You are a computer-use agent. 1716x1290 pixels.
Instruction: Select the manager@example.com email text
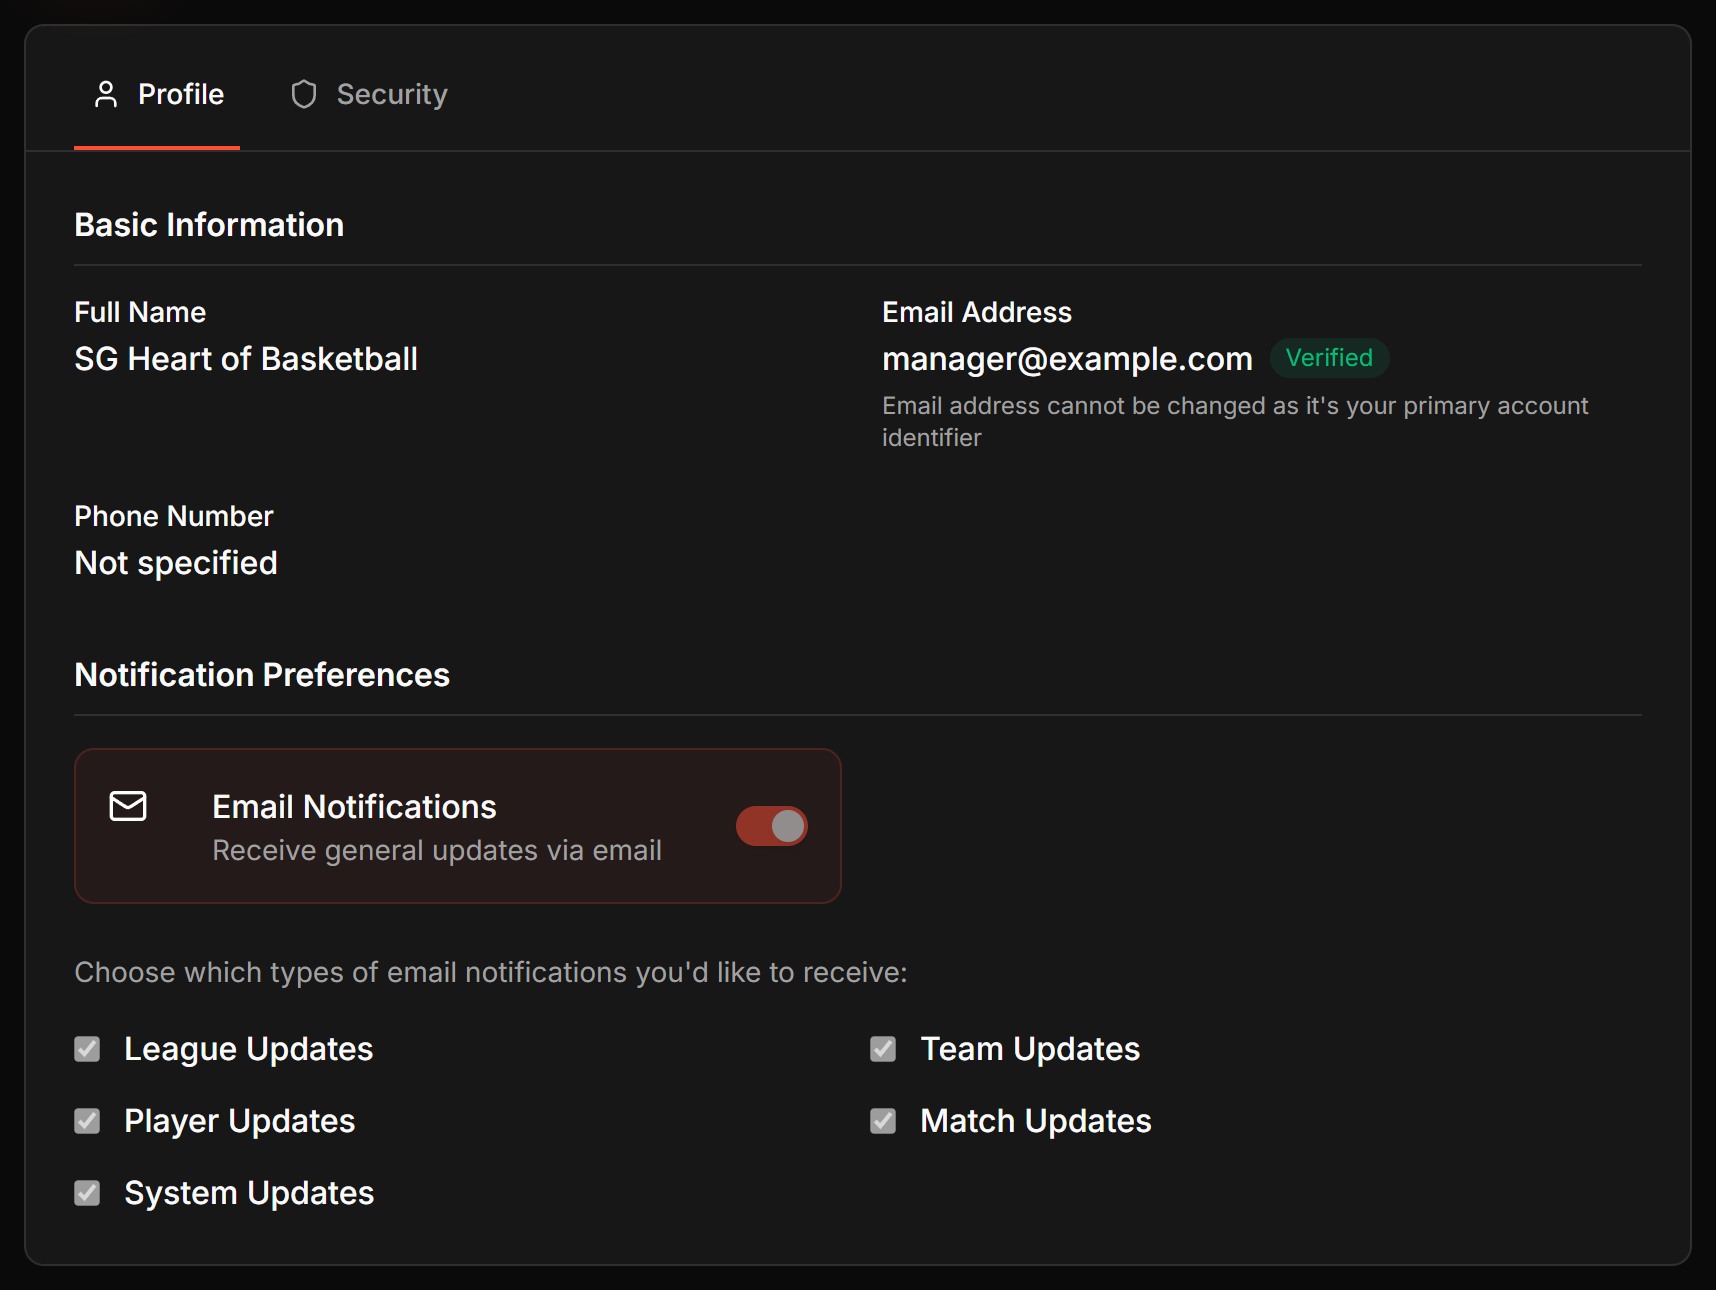pyautogui.click(x=1067, y=359)
